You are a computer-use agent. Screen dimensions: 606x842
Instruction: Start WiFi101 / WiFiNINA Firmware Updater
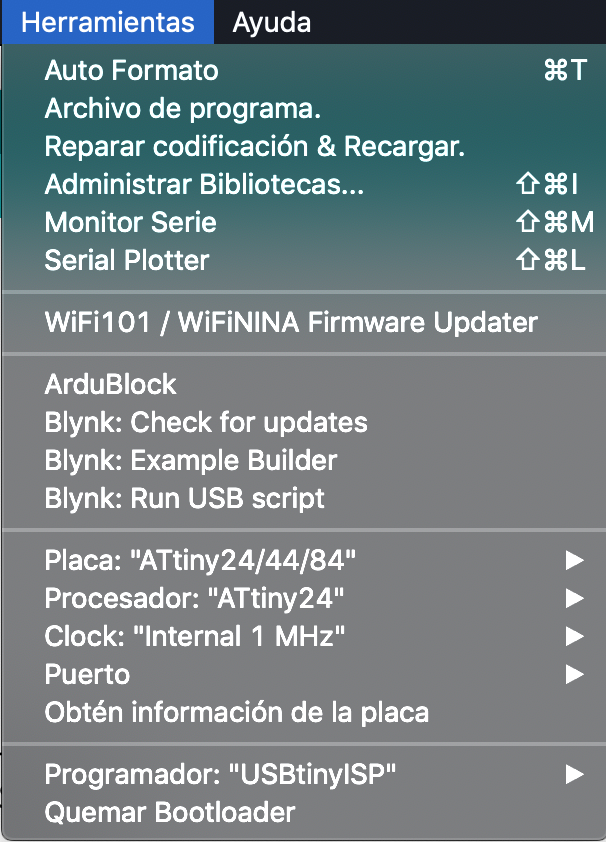click(x=304, y=322)
